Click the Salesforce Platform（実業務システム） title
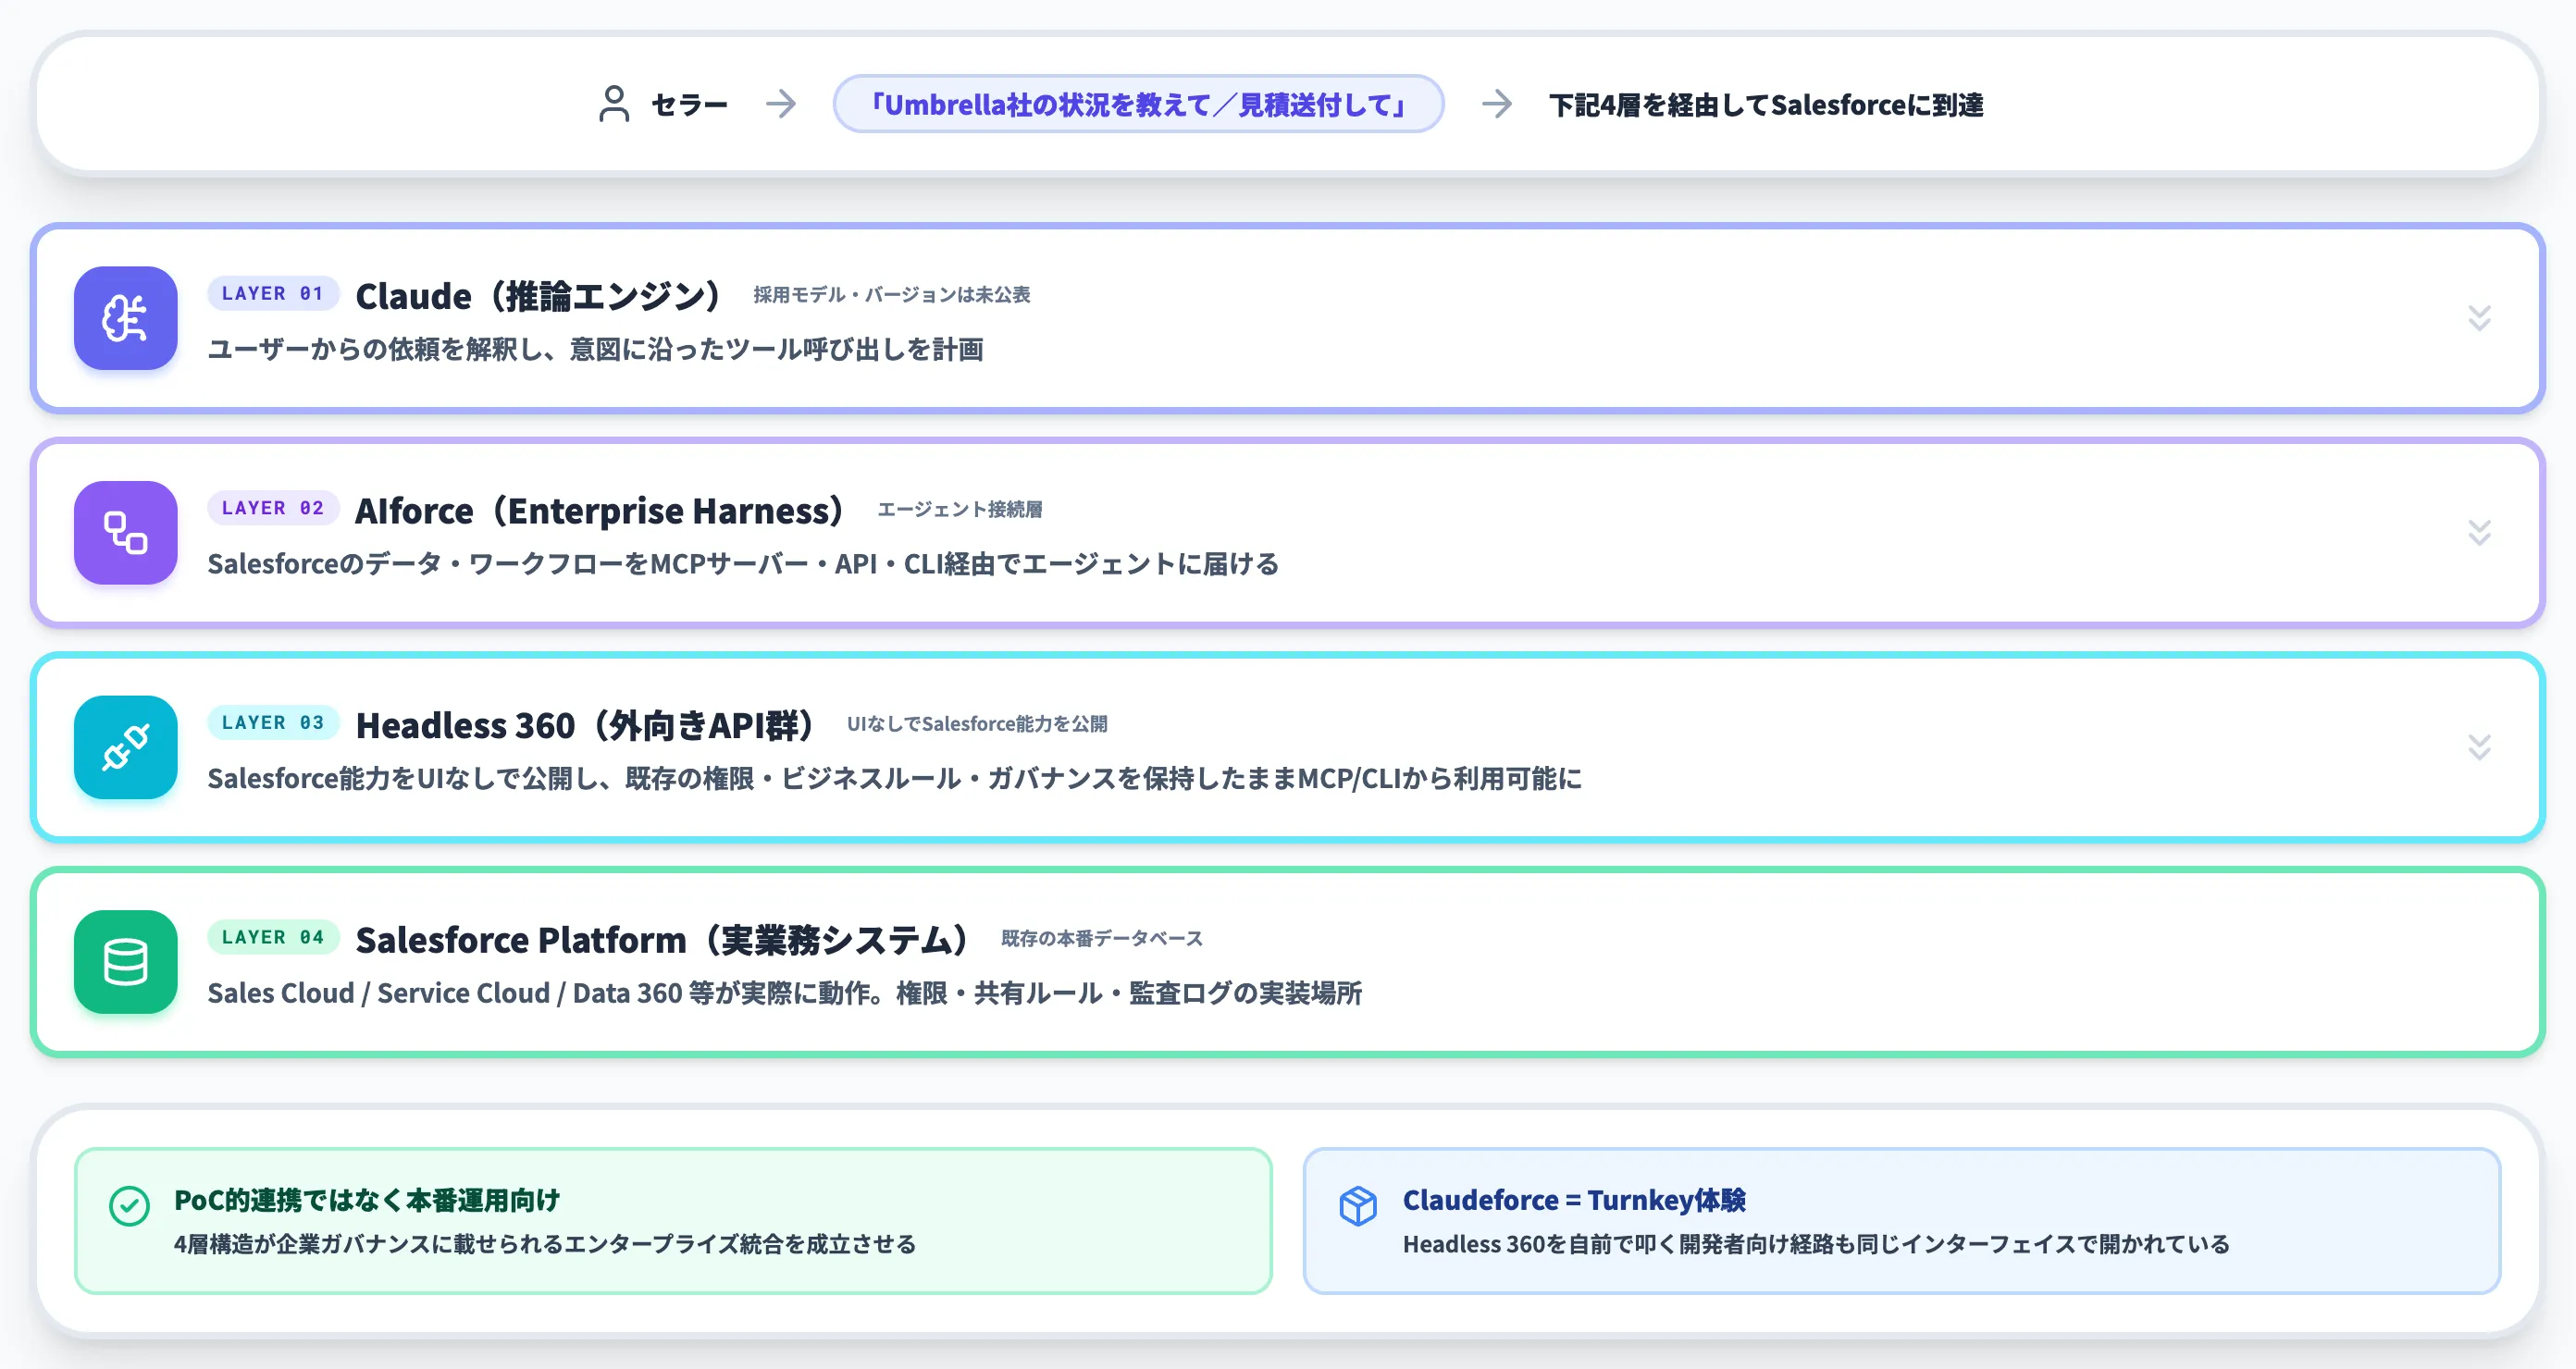 tap(662, 940)
